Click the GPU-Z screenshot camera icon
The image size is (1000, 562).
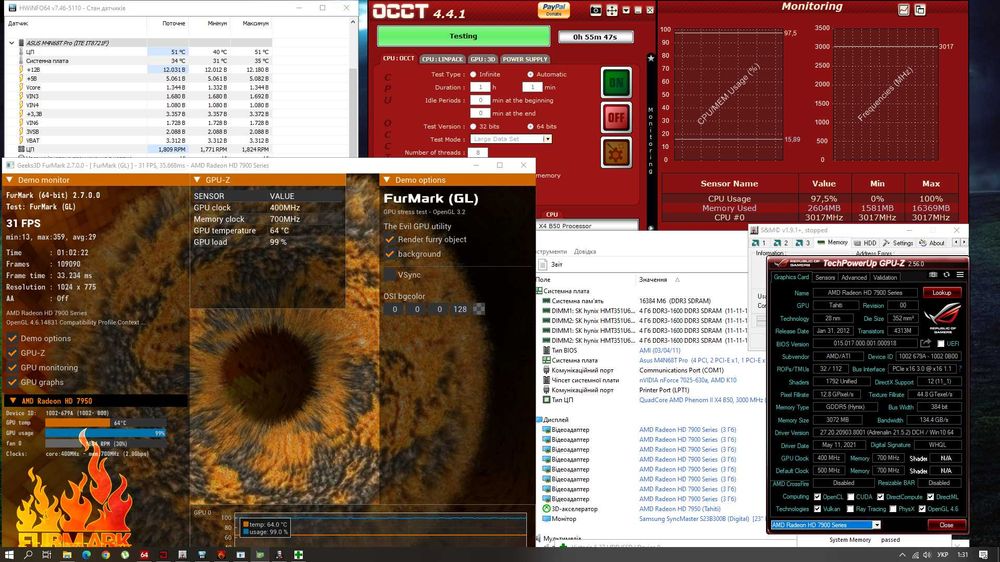pos(933,275)
